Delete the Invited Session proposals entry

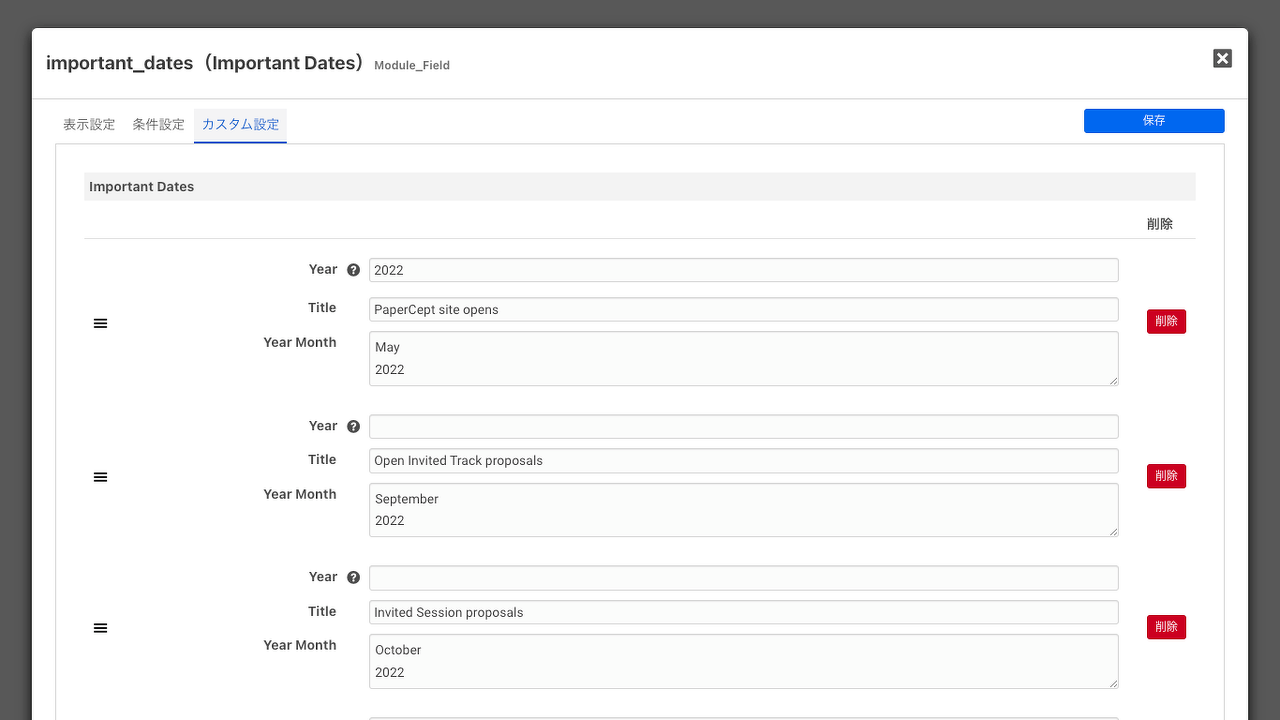coord(1166,627)
